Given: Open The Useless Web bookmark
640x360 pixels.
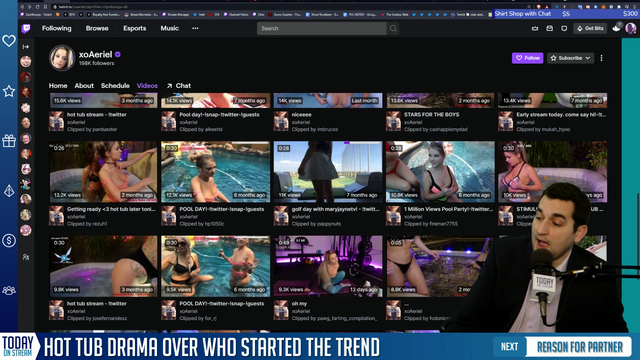Looking at the screenshot, I should point(395,14).
